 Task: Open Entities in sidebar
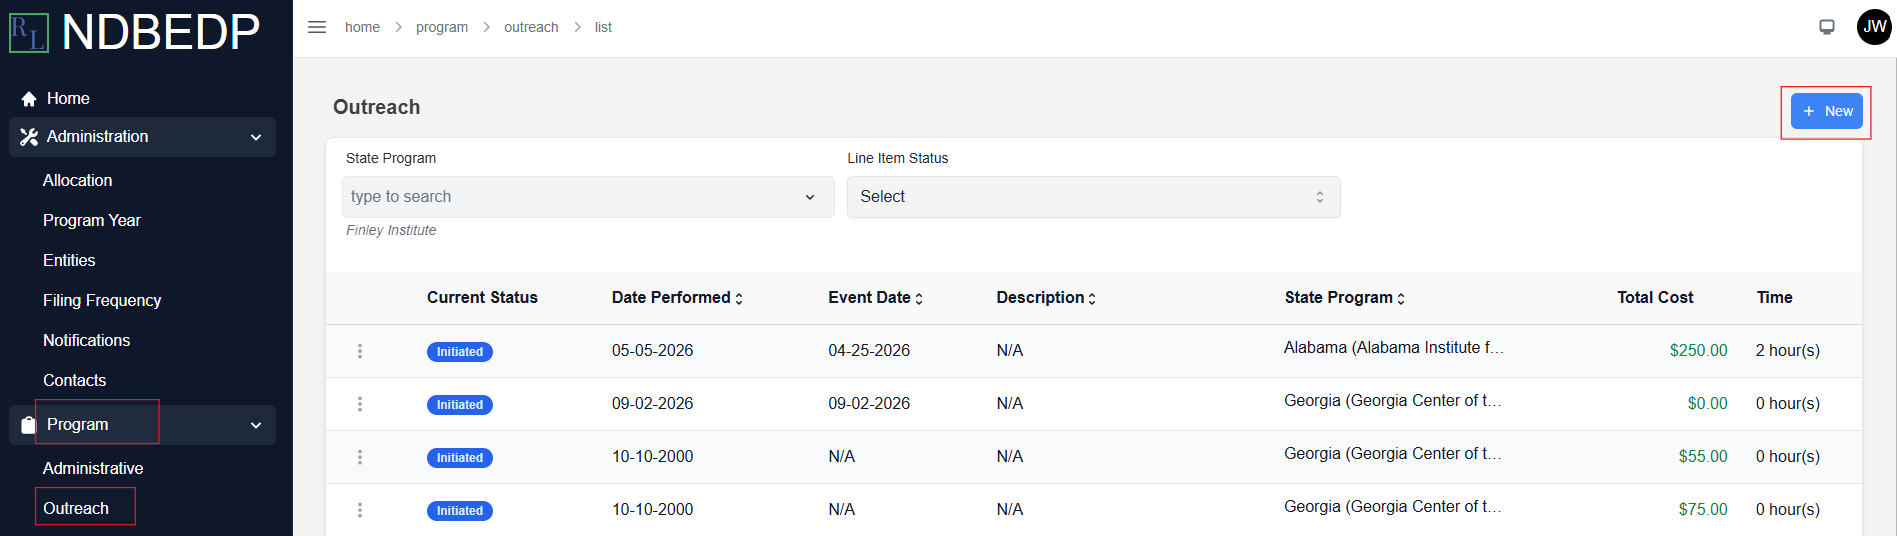tap(69, 261)
